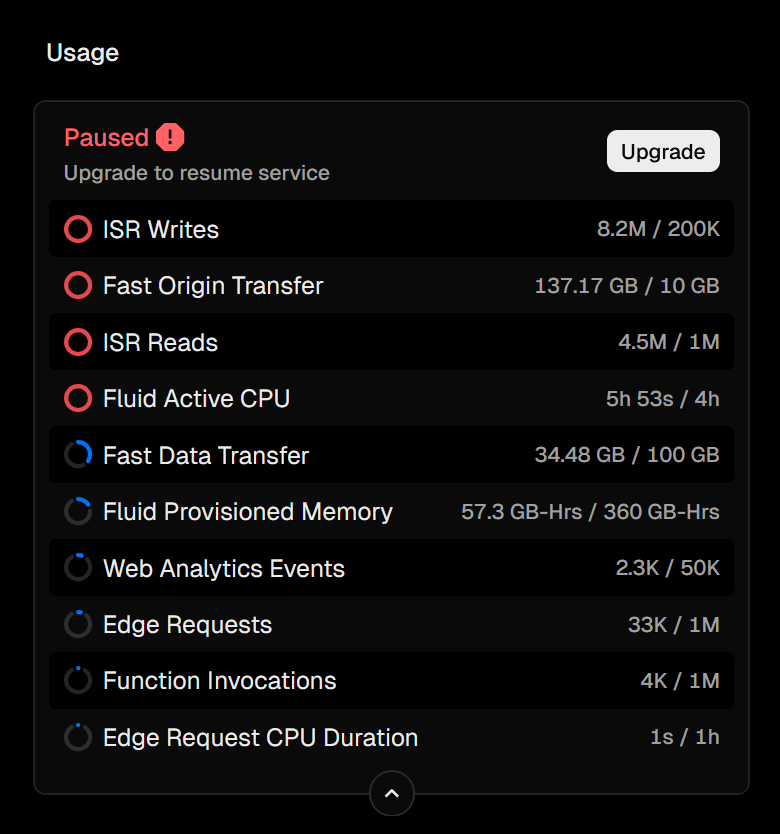Click the red progress ring beside ISR Writes
Screen dimensions: 780x834
(77, 229)
